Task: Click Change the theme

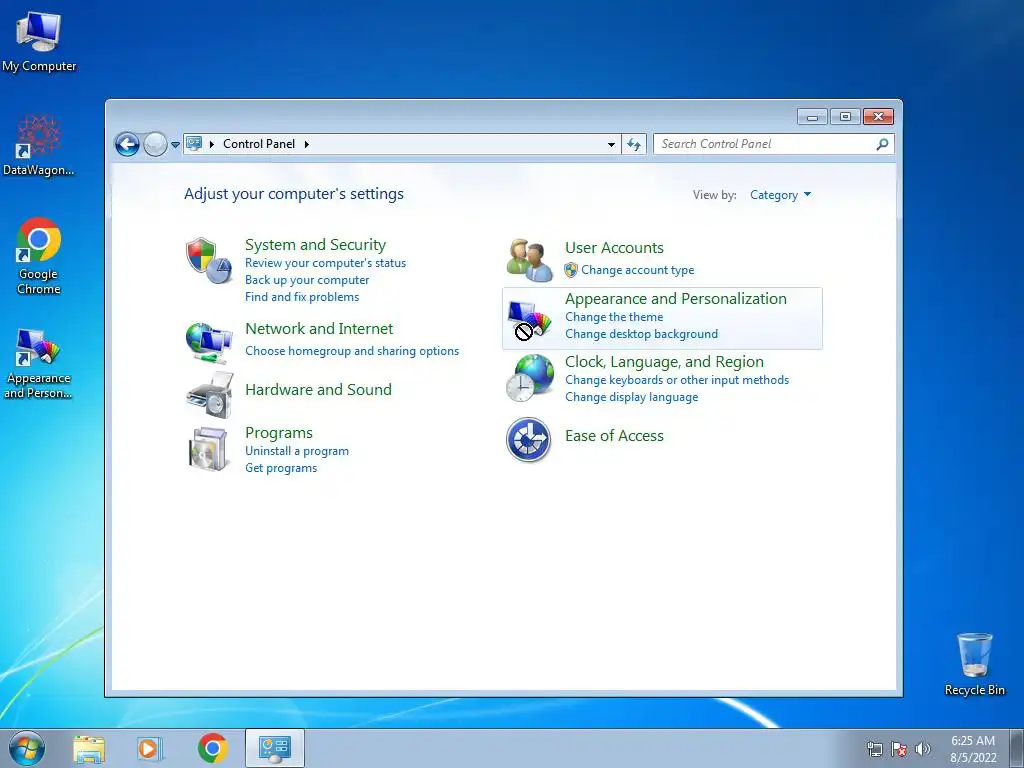Action: 614,317
